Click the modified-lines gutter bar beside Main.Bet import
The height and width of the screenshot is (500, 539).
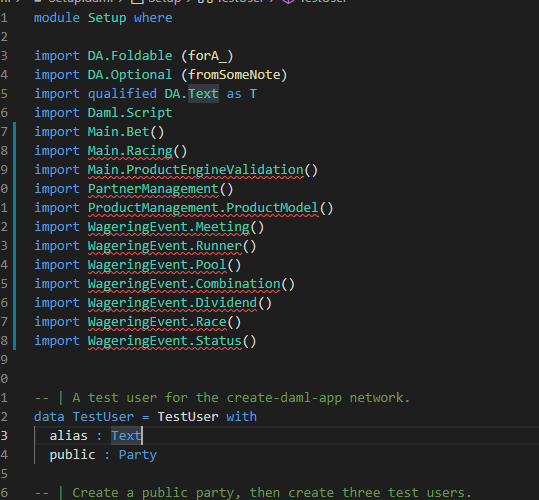(14, 132)
